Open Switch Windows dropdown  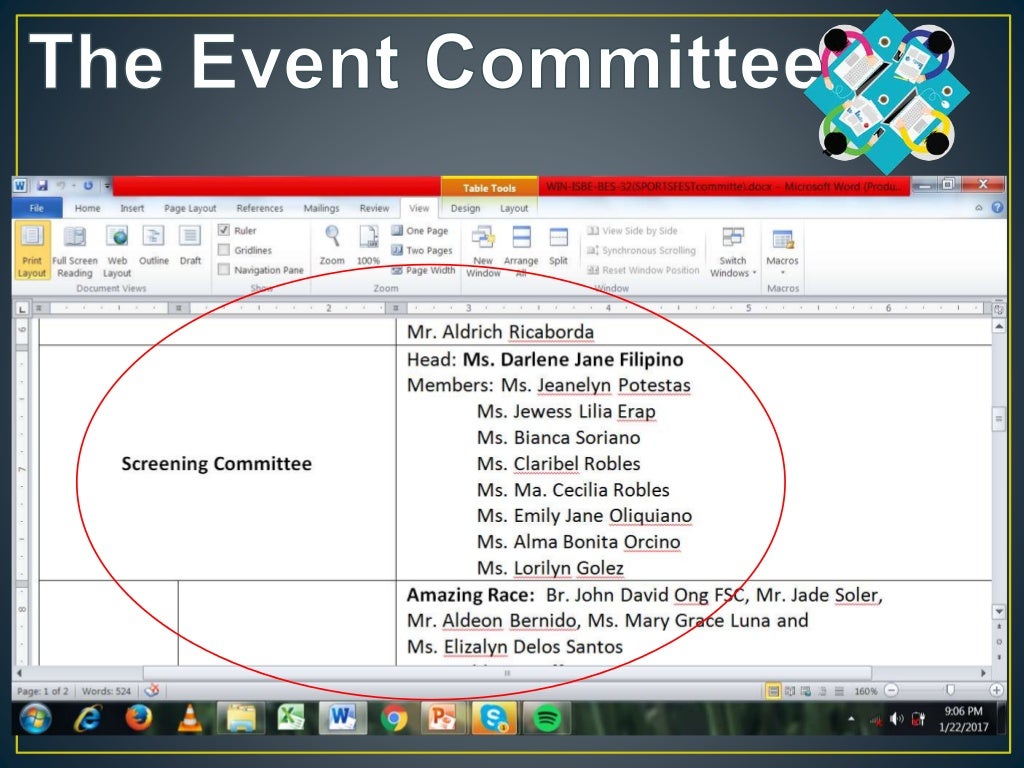tap(733, 251)
